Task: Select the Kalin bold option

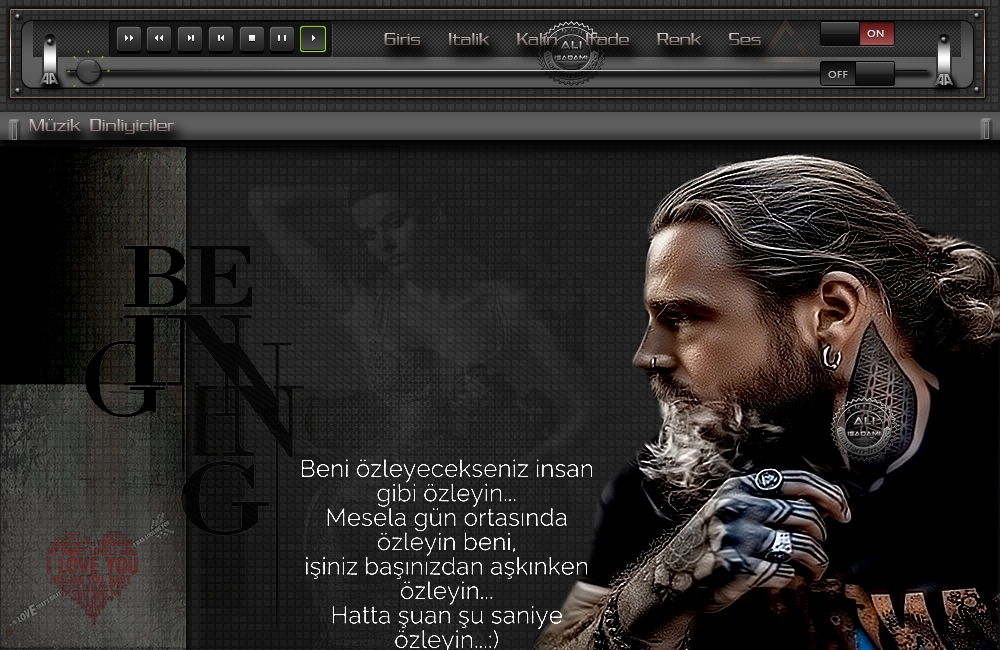Action: 534,40
